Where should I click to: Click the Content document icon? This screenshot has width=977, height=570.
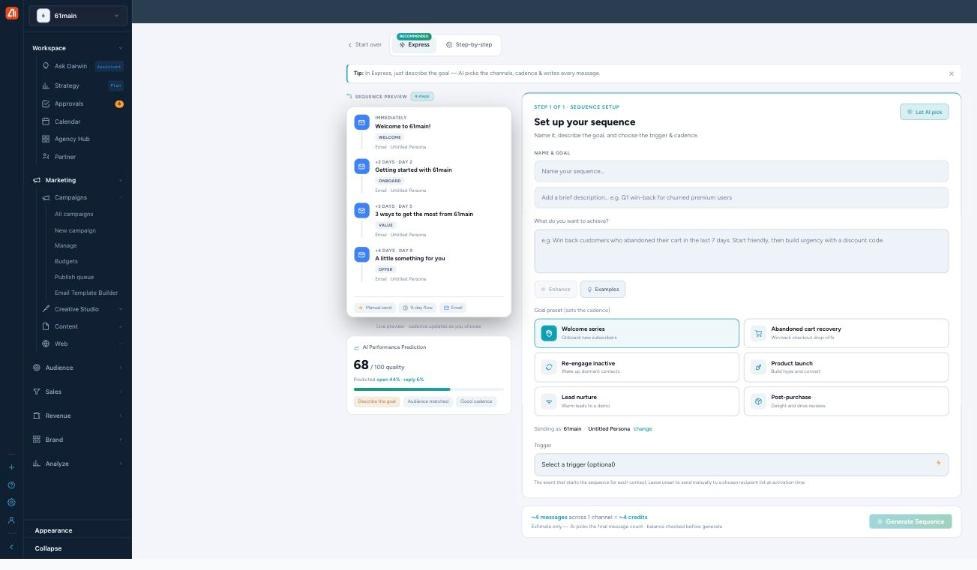[45, 326]
